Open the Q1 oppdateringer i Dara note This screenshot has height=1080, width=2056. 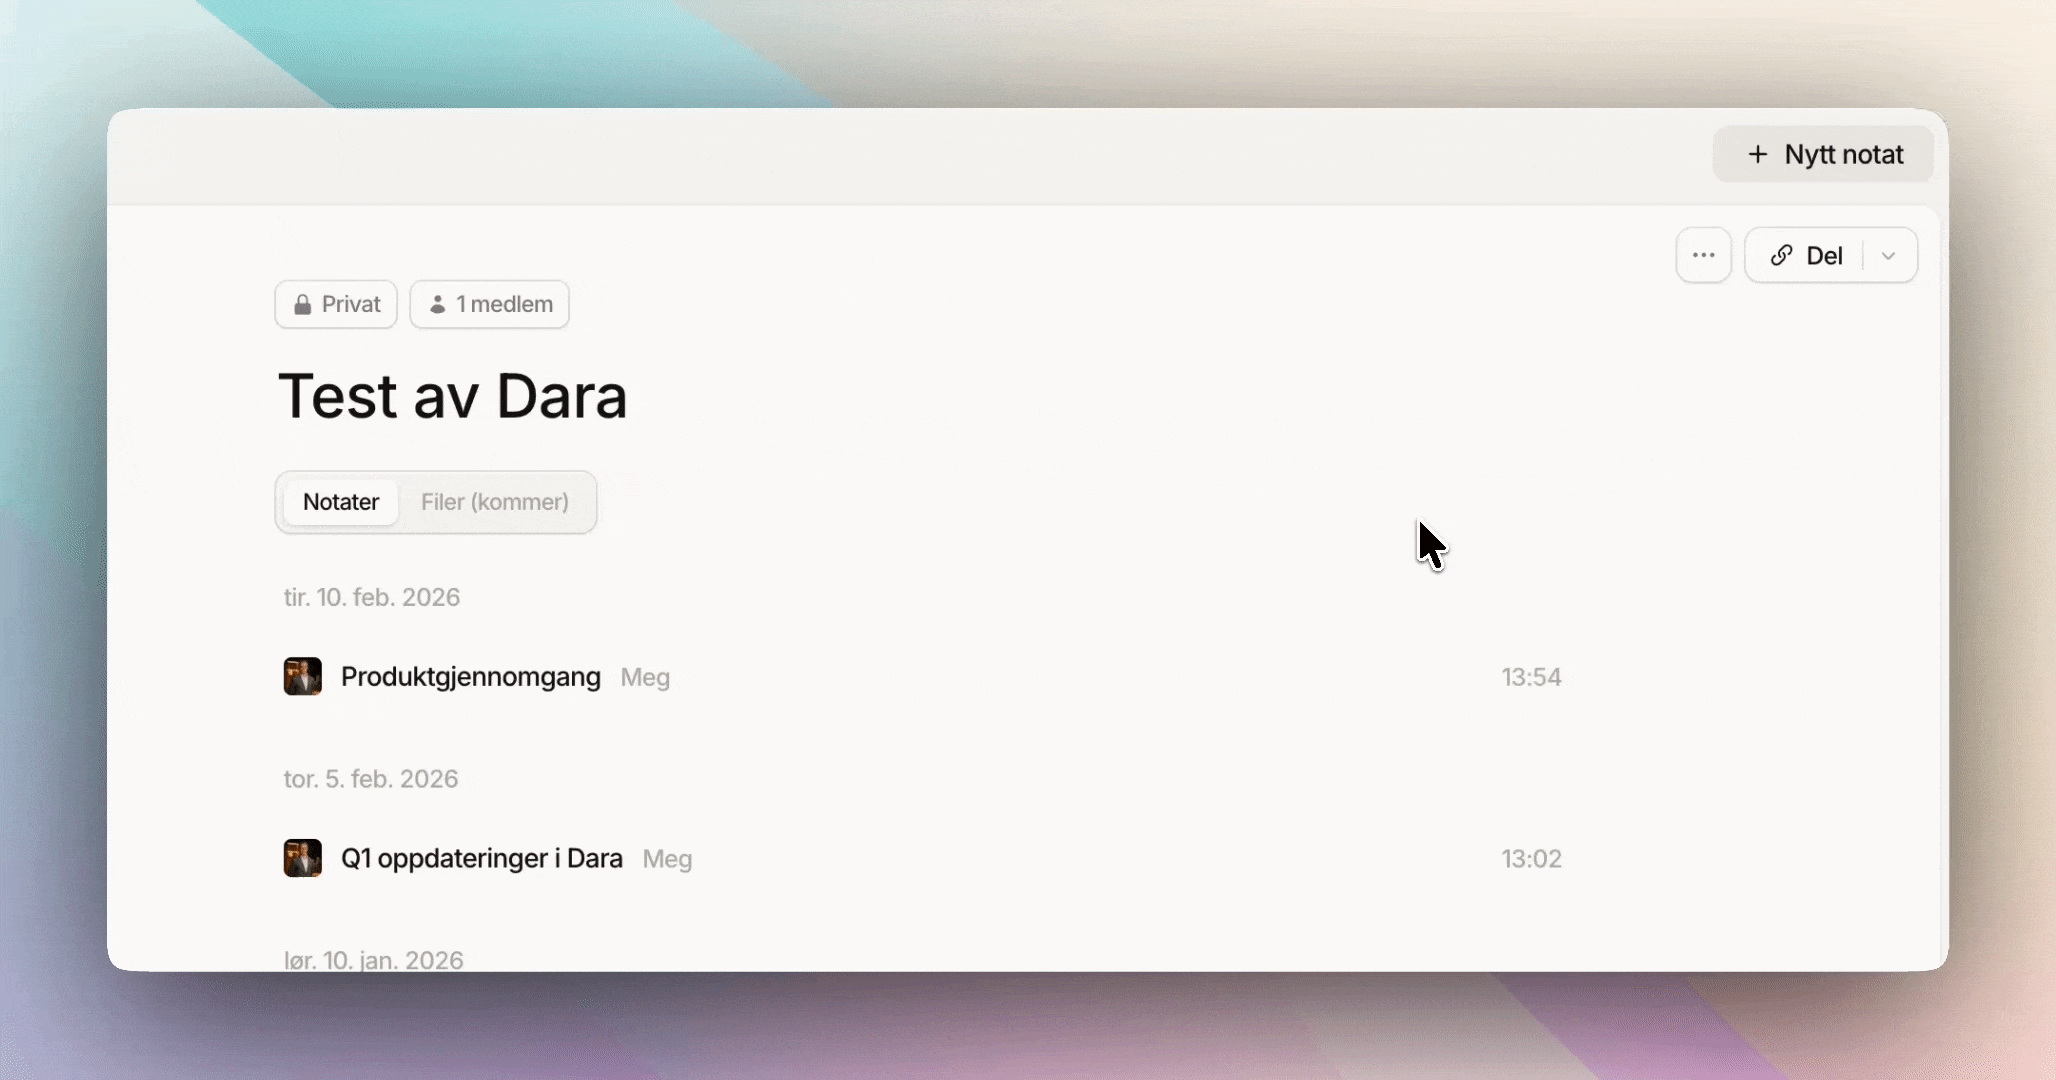(x=481, y=858)
